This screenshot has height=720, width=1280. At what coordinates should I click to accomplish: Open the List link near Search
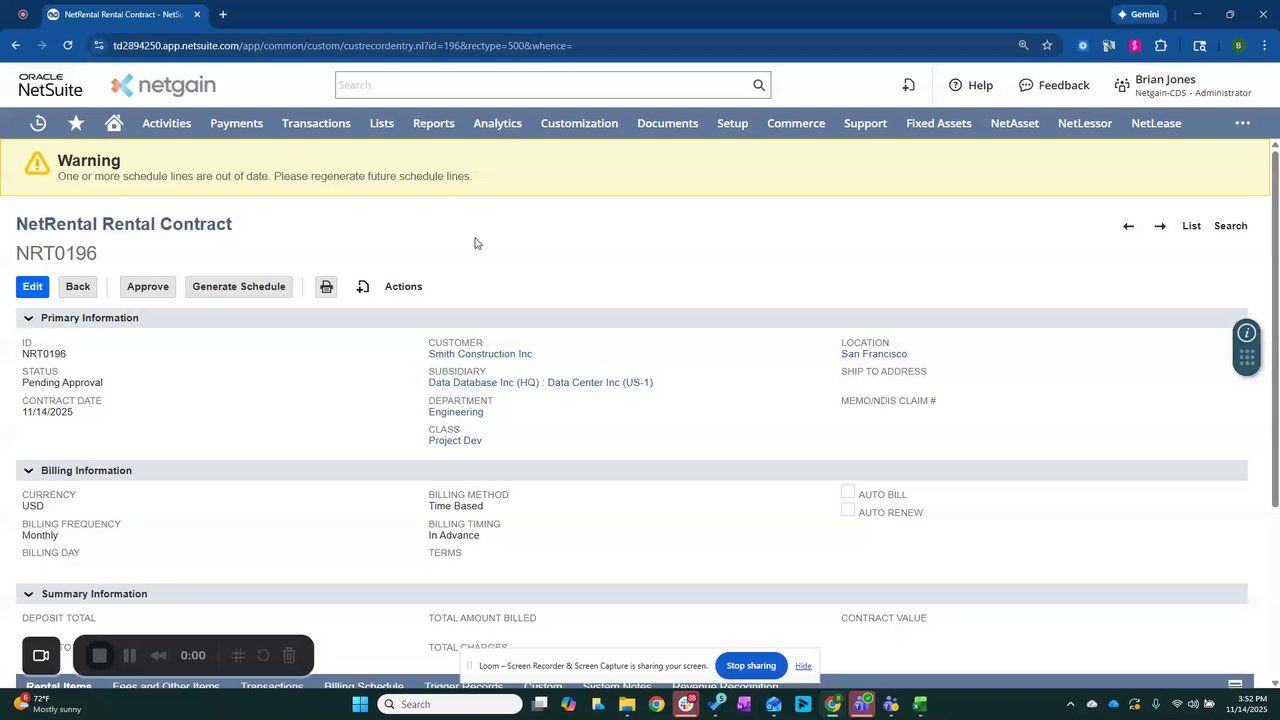pos(1191,226)
